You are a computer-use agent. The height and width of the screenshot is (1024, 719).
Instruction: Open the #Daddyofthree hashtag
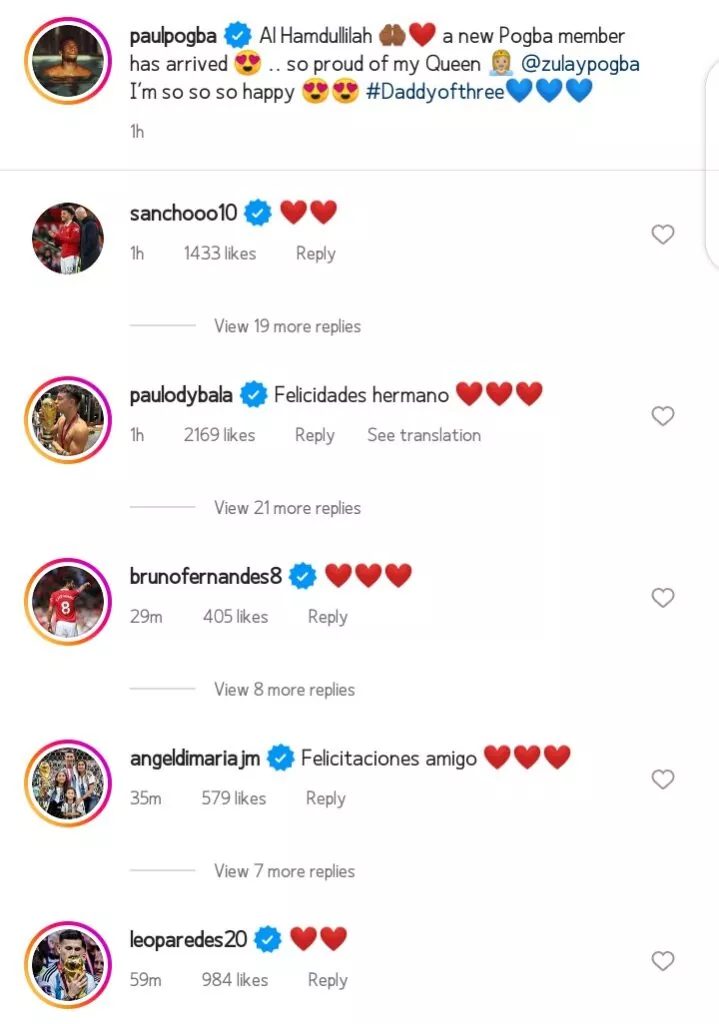(x=435, y=91)
